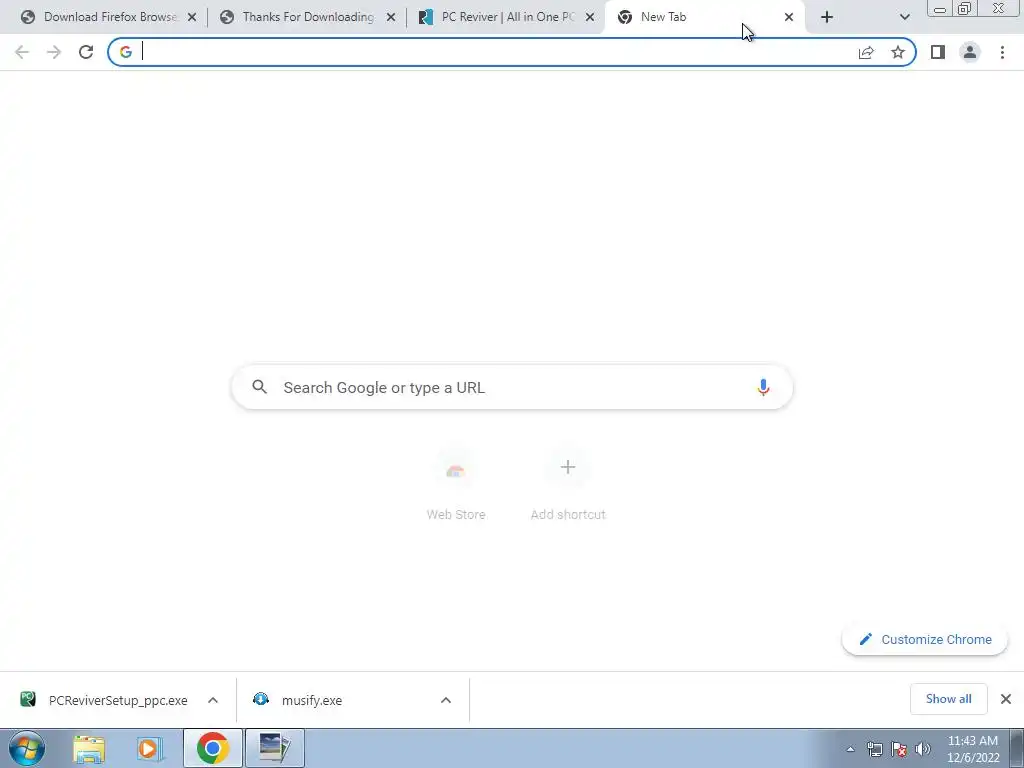This screenshot has height=768, width=1024.
Task: Click the Google icon in address bar
Action: pyautogui.click(x=126, y=52)
